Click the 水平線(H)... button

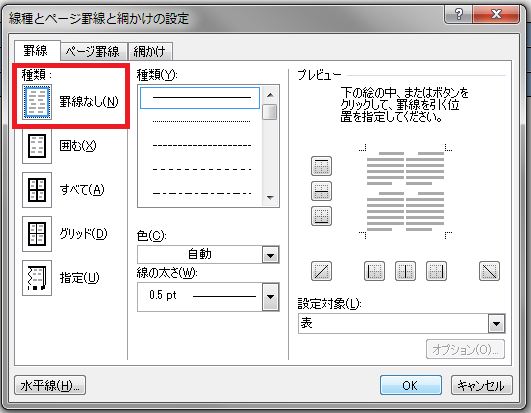coord(50,385)
